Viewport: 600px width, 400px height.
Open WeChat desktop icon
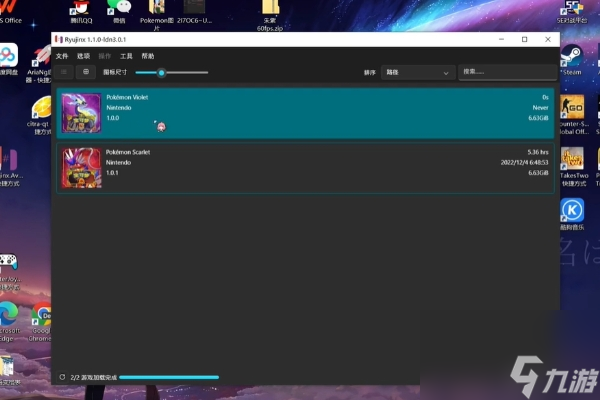click(x=119, y=12)
